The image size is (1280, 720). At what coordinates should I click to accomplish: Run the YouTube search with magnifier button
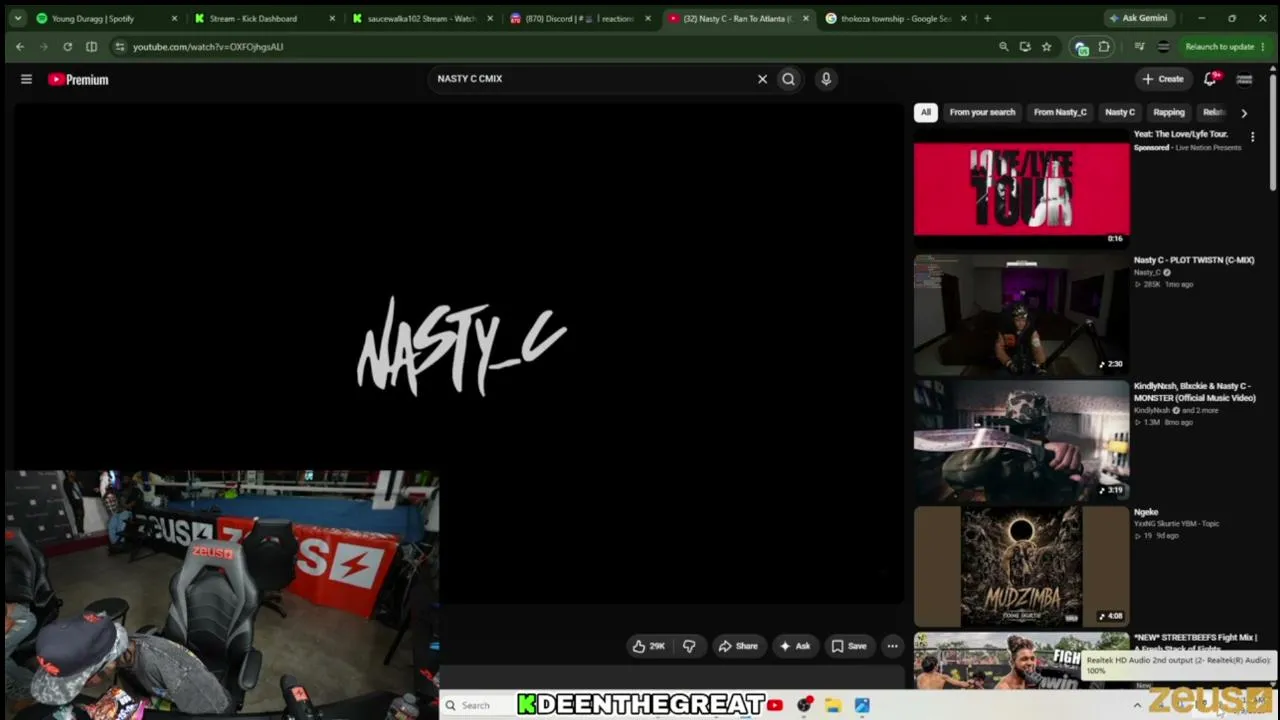[x=789, y=79]
